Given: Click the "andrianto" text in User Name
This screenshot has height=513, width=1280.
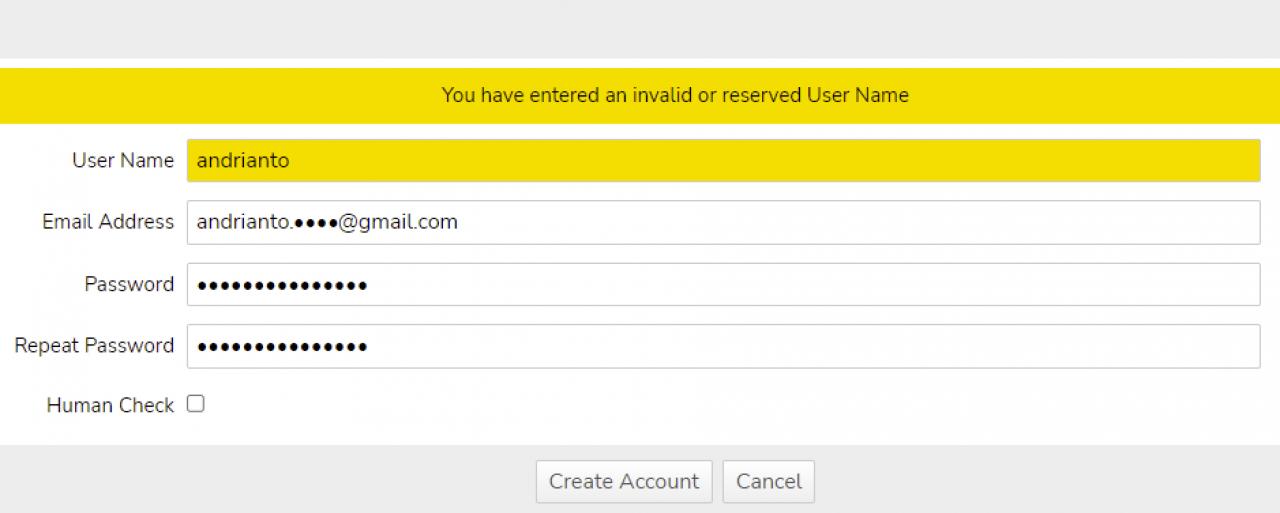Looking at the screenshot, I should [243, 161].
